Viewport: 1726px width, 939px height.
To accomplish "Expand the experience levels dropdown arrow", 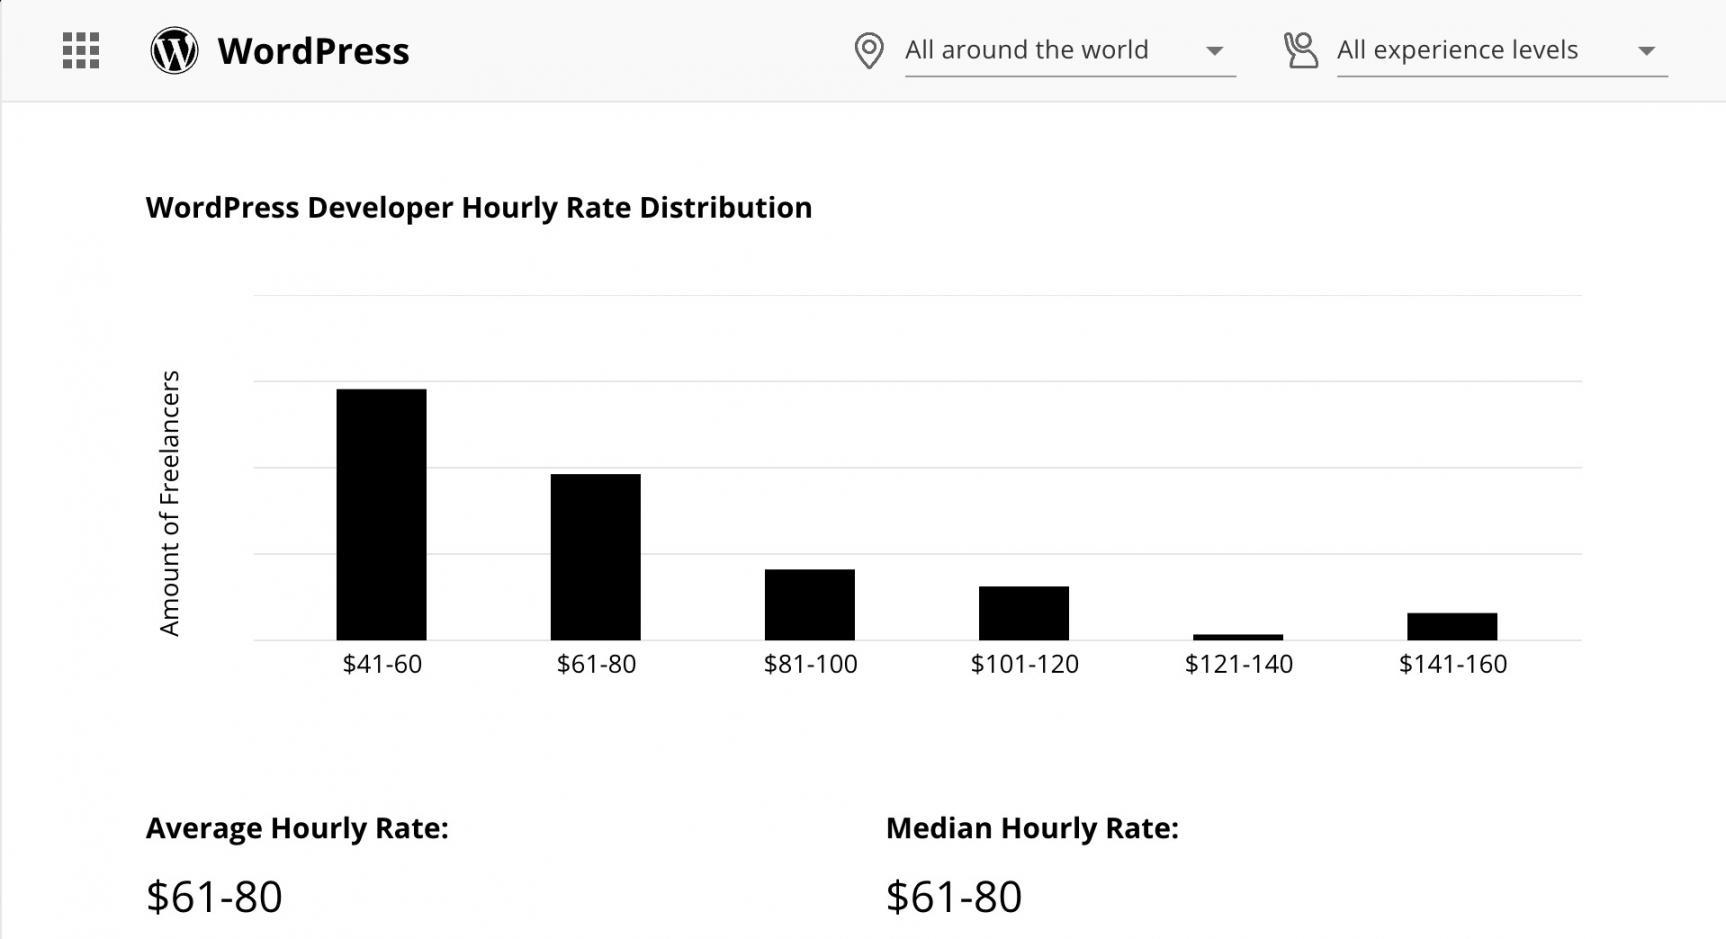I will point(1646,51).
